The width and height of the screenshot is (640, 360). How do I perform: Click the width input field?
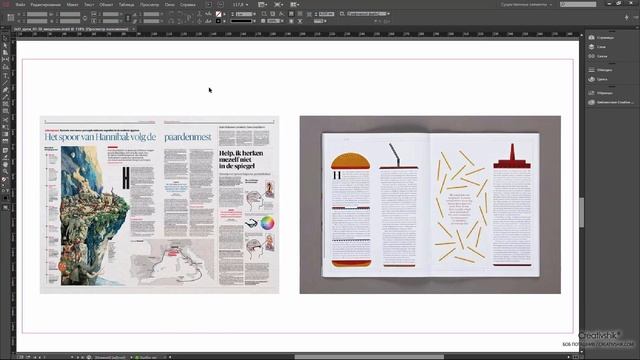70,14
